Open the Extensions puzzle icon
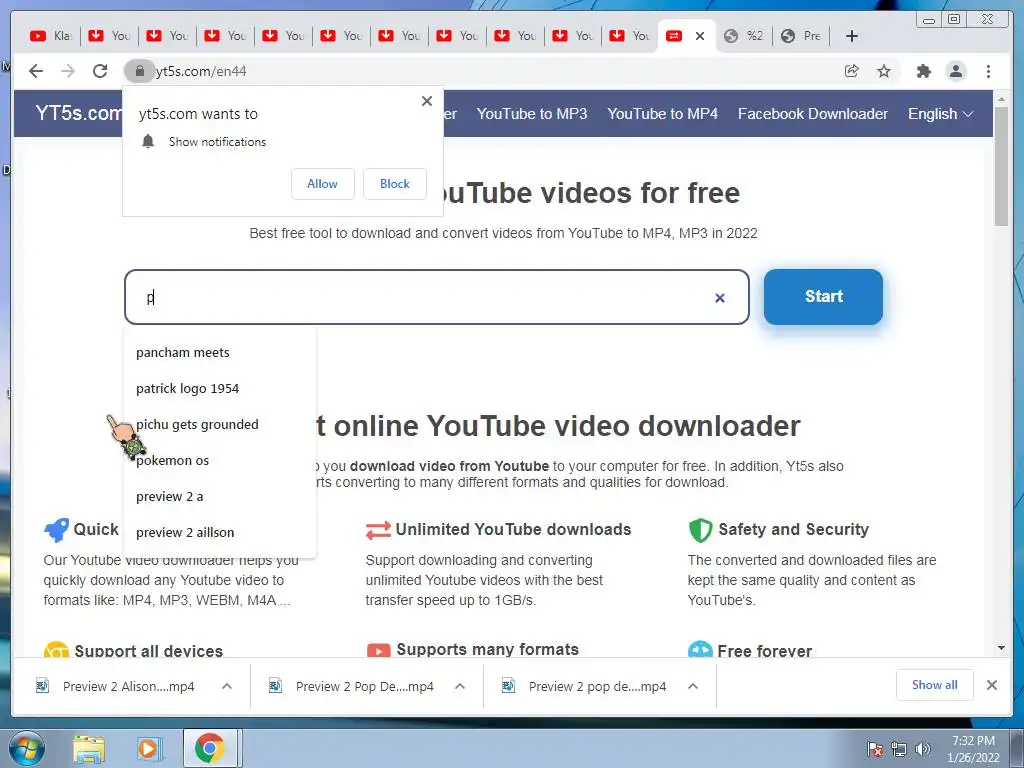 tap(923, 71)
